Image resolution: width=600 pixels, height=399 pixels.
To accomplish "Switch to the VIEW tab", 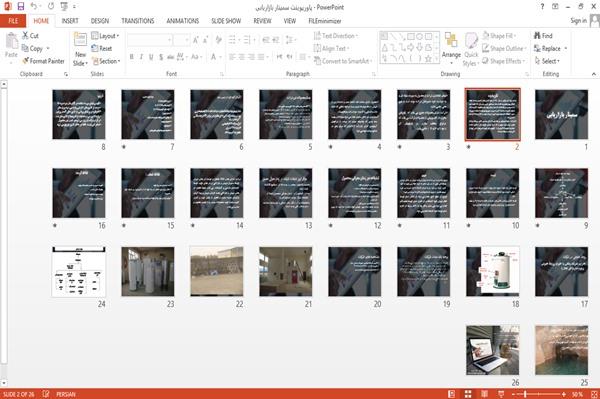I will pyautogui.click(x=290, y=21).
